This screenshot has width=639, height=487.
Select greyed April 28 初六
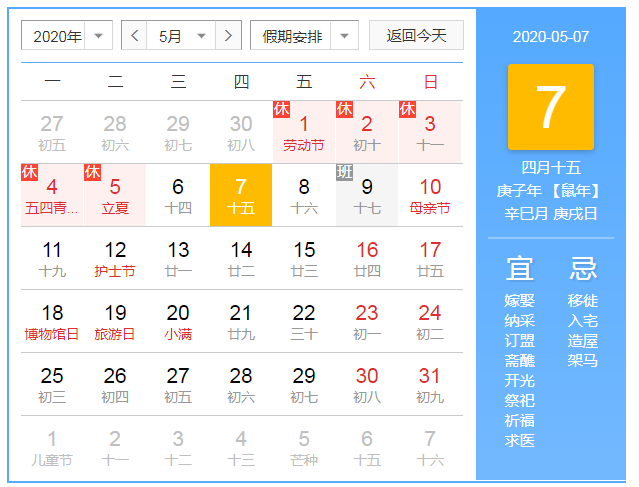(x=115, y=132)
